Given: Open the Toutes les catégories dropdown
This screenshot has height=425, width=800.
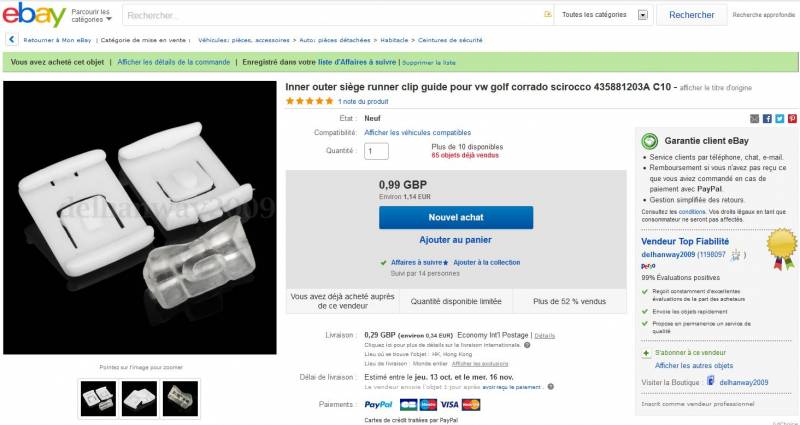Looking at the screenshot, I should [604, 15].
